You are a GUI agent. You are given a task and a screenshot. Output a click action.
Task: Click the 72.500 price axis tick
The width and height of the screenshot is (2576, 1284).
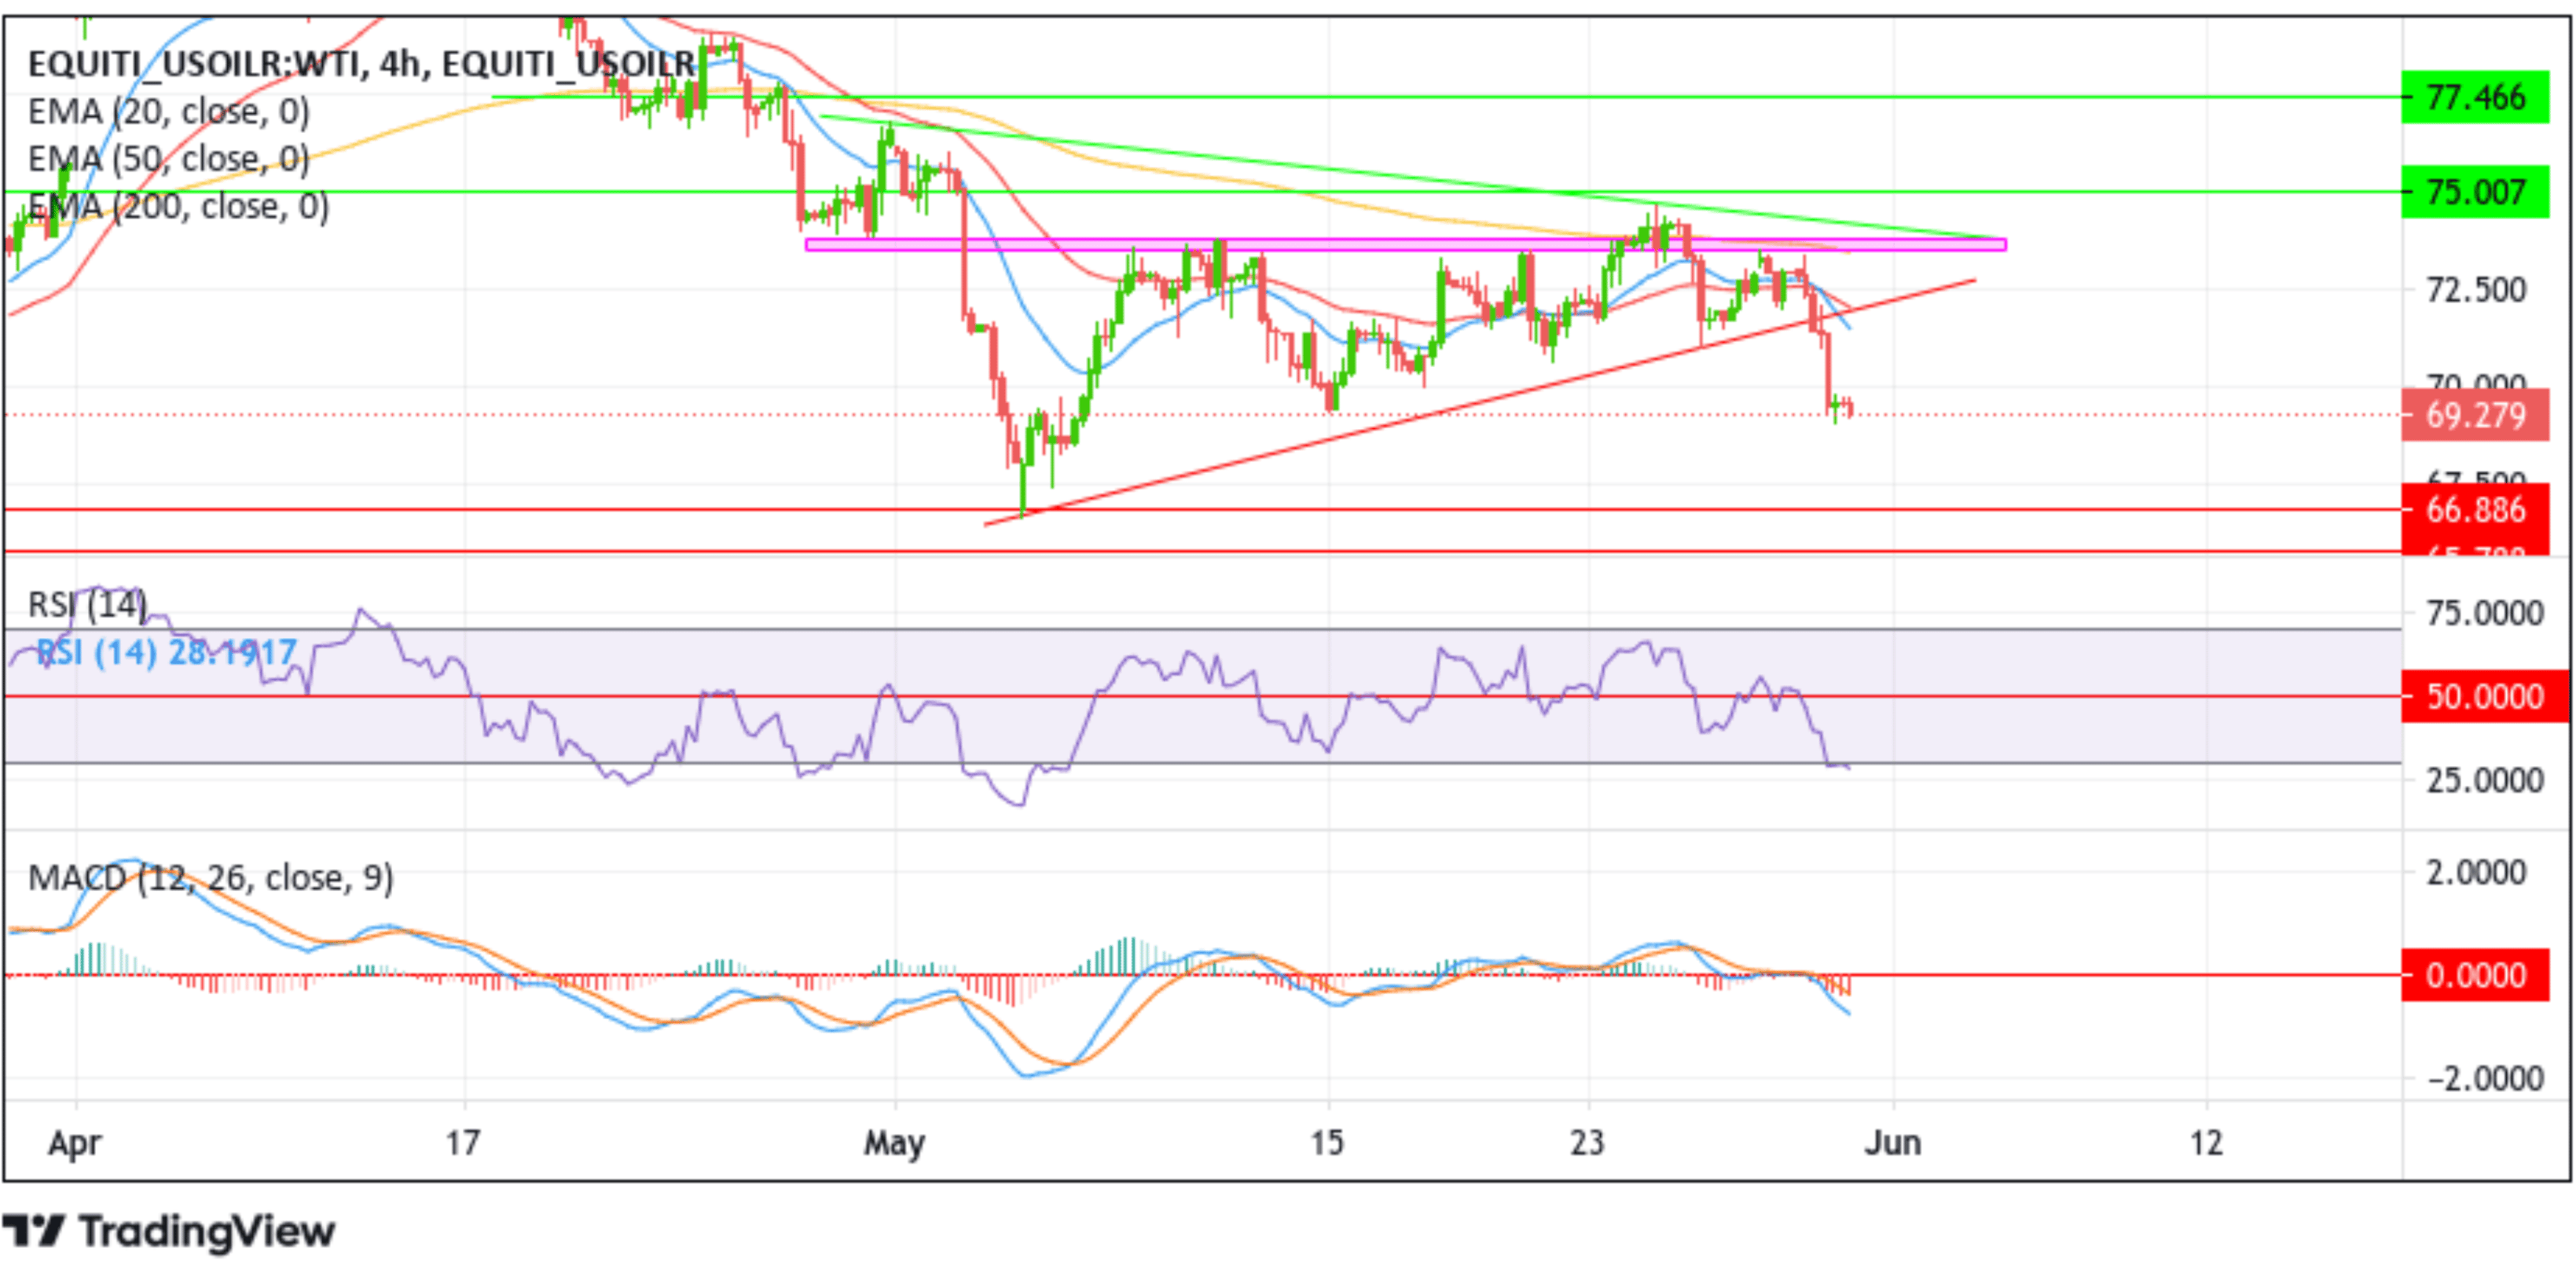point(2476,290)
